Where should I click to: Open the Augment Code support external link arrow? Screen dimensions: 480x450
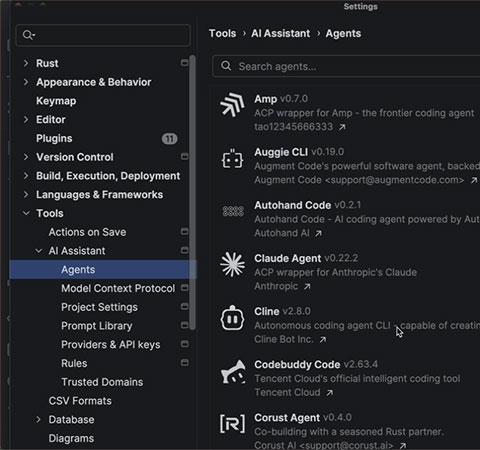(473, 180)
